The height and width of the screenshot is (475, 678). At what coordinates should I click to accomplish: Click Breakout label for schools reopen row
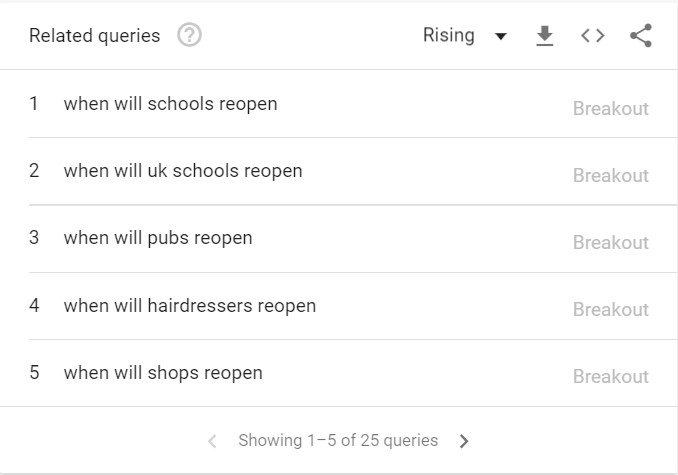click(x=610, y=108)
